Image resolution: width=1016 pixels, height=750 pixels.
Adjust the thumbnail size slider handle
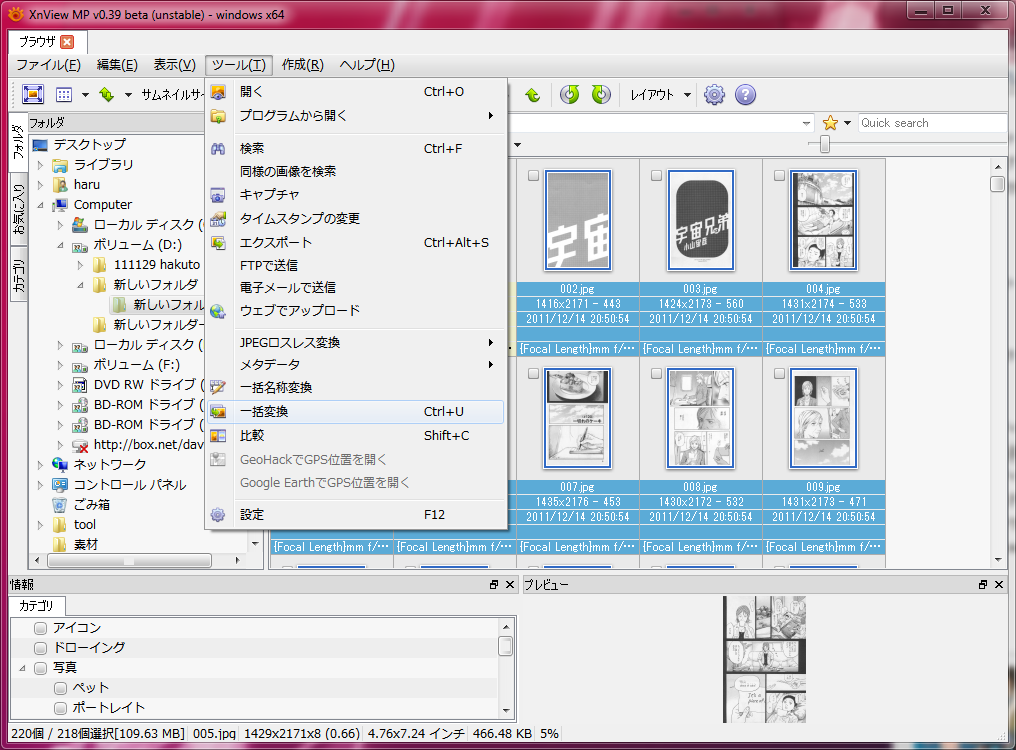[x=825, y=144]
